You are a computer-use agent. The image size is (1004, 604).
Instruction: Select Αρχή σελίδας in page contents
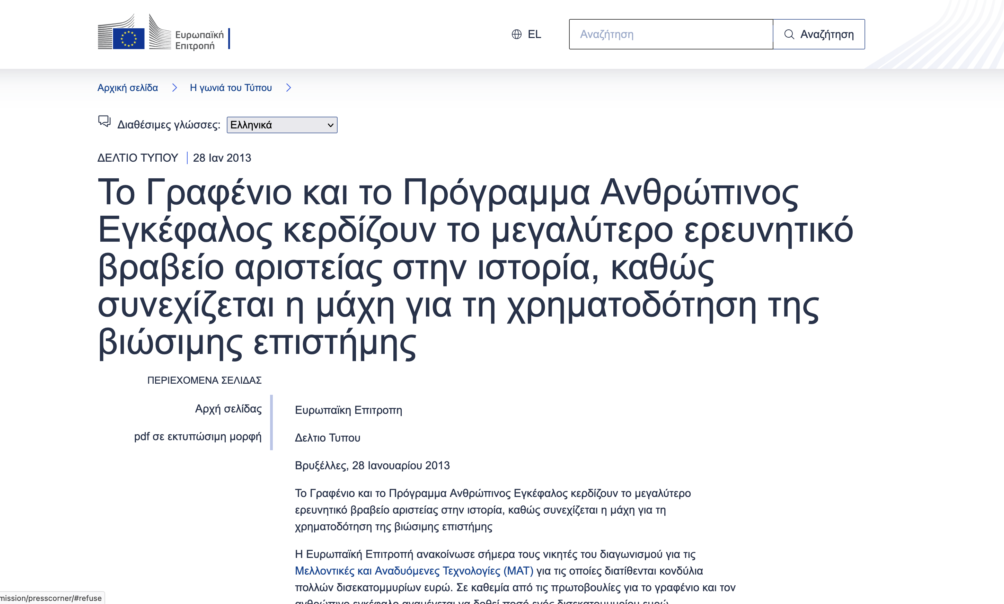coord(228,409)
